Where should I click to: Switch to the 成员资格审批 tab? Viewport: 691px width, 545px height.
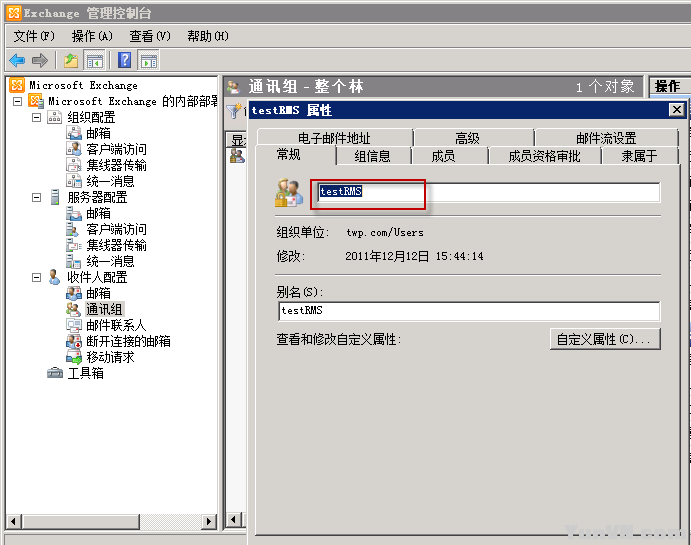click(x=544, y=156)
